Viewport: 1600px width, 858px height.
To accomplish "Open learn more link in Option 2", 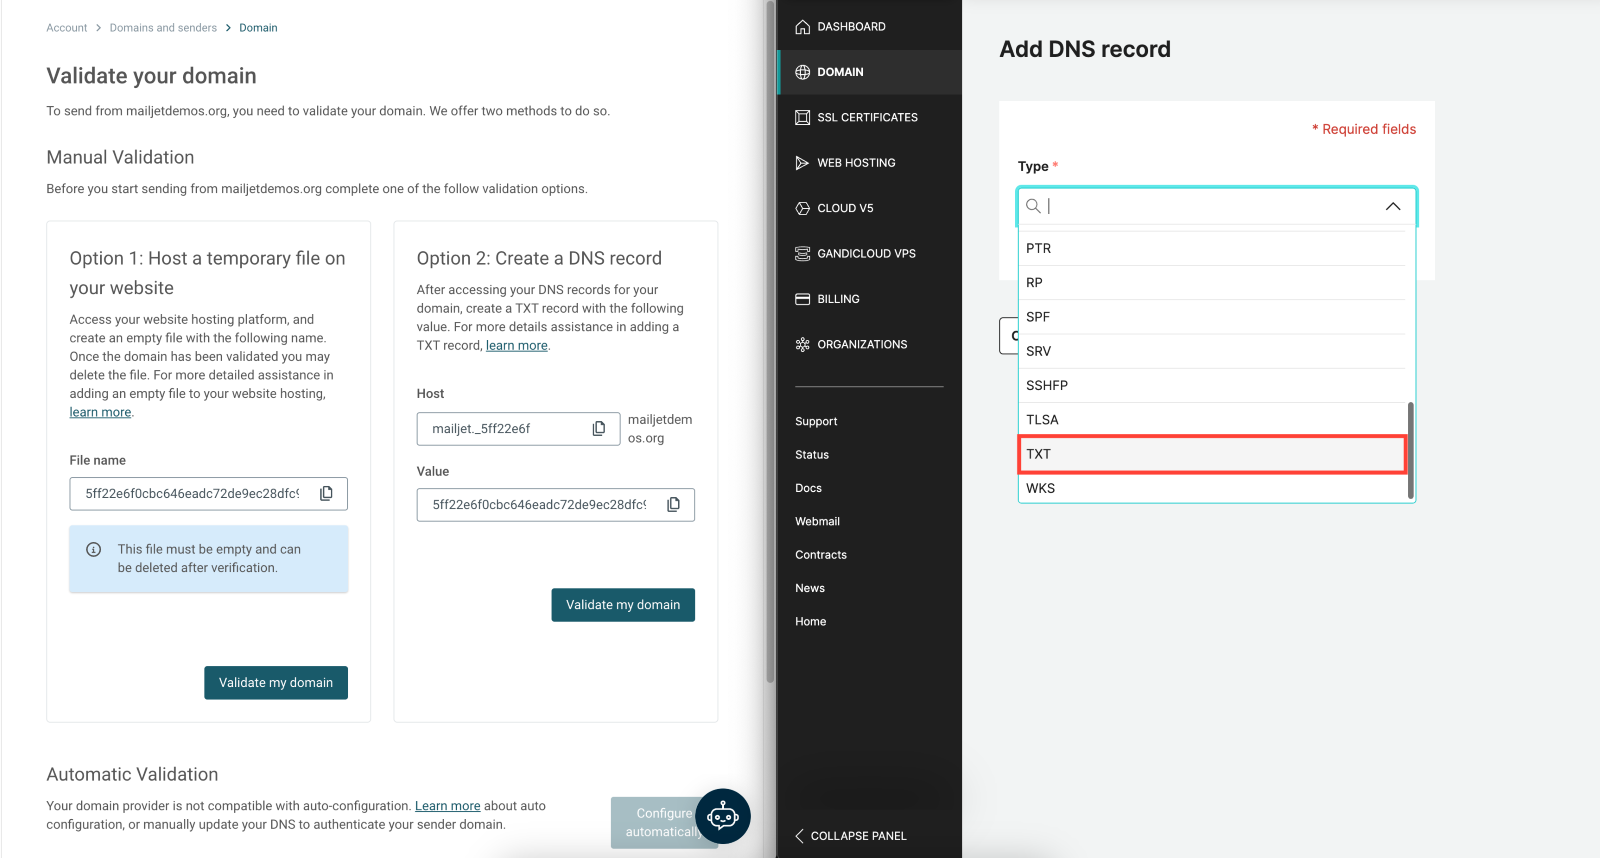I will coord(517,345).
